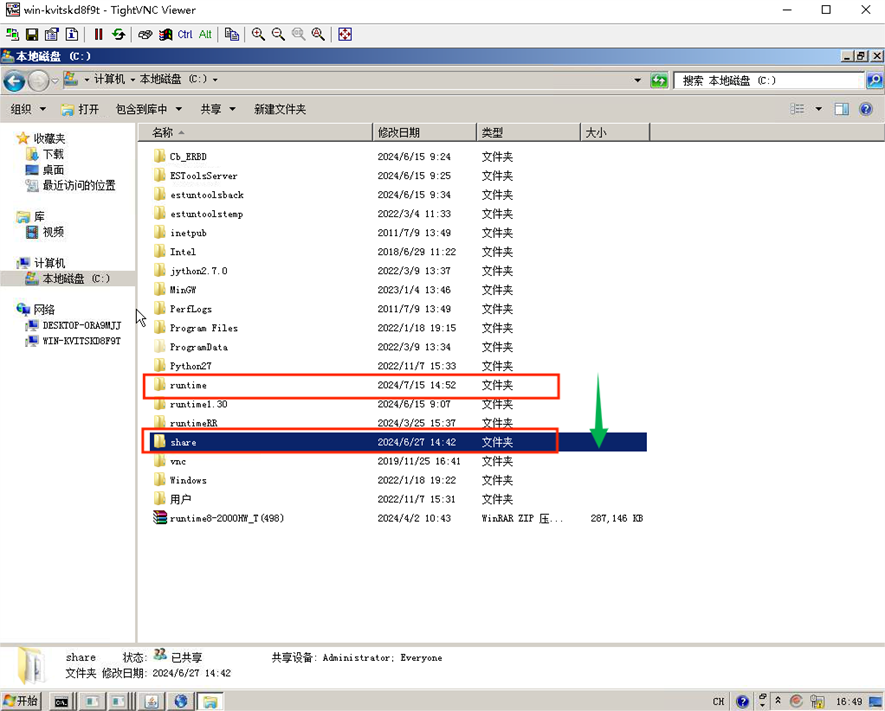This screenshot has width=885, height=711.
Task: Toggle the Alt key hold button
Action: [x=205, y=34]
